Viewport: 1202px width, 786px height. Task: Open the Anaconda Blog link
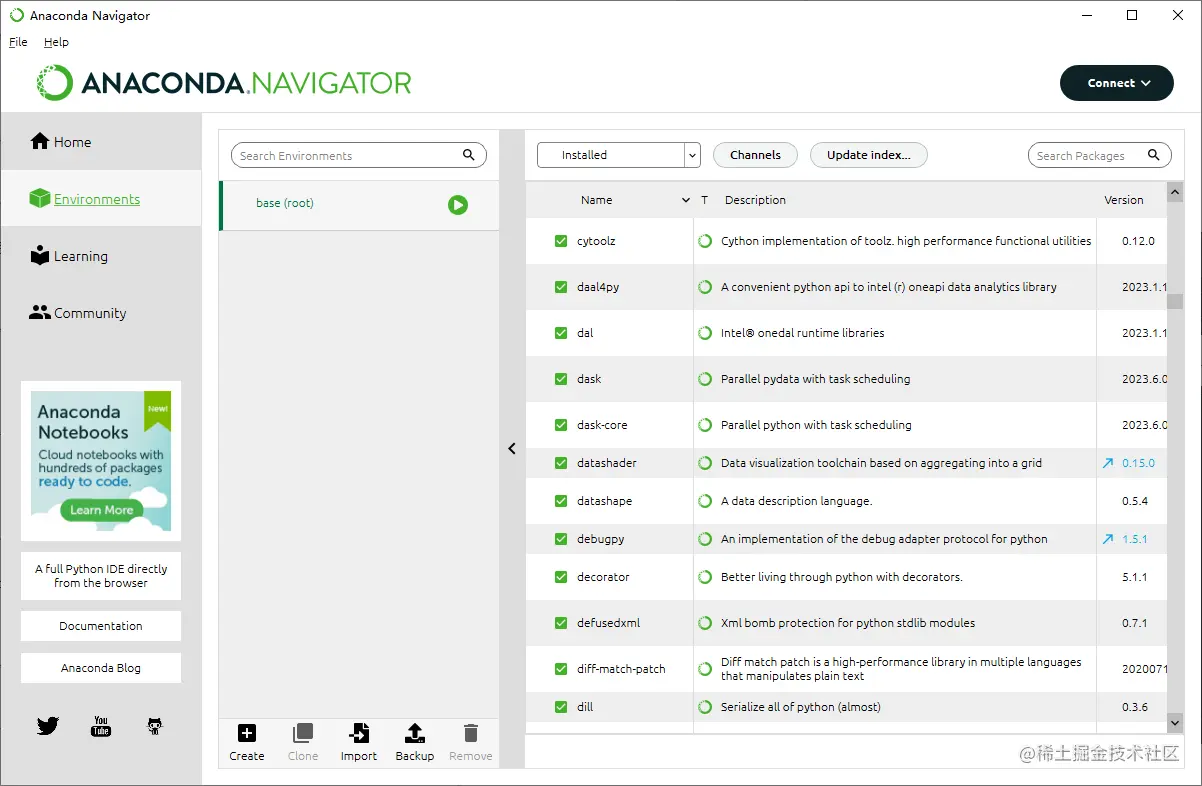pyautogui.click(x=101, y=668)
